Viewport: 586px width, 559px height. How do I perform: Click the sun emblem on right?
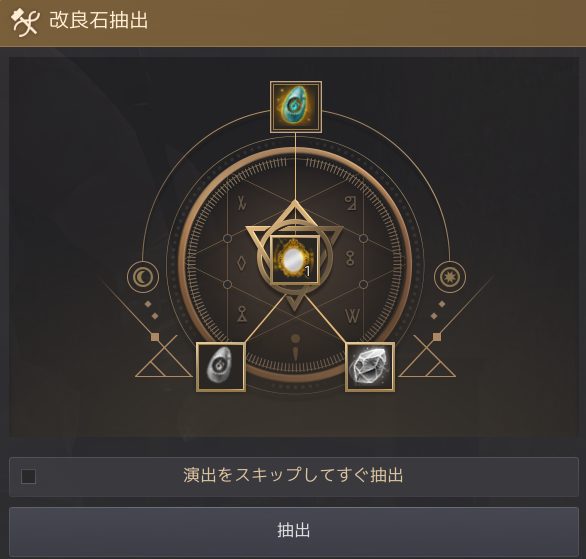(450, 277)
